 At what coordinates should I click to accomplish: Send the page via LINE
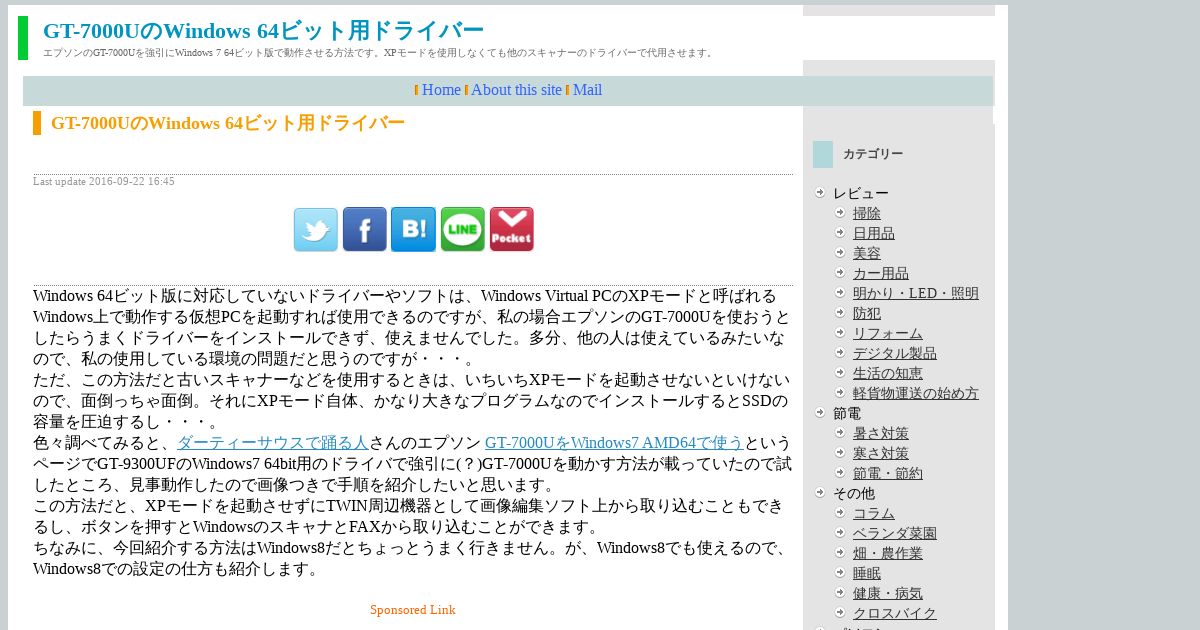tap(462, 229)
